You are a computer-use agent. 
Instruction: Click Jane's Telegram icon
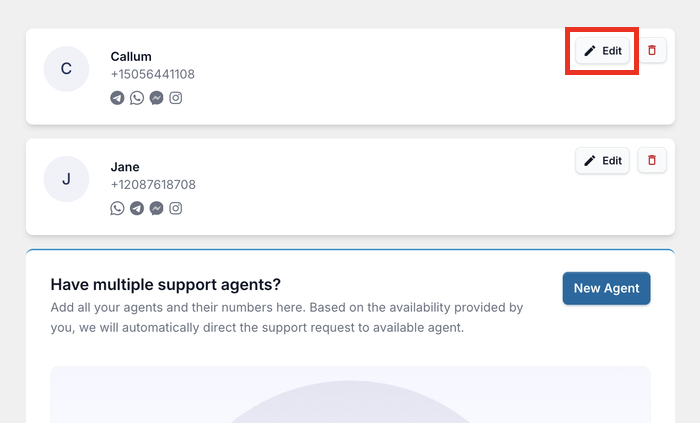pyautogui.click(x=137, y=208)
